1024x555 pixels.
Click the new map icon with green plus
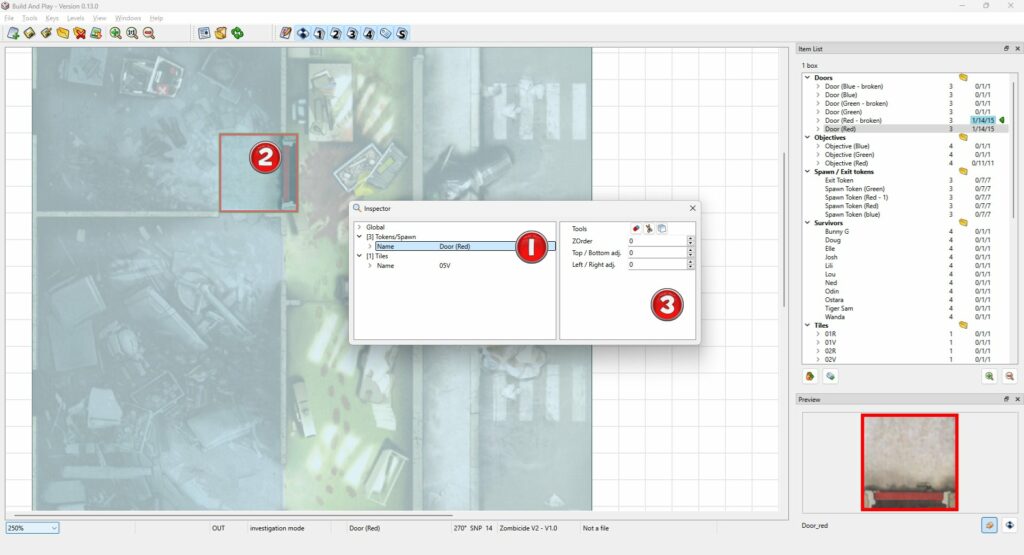13,33
